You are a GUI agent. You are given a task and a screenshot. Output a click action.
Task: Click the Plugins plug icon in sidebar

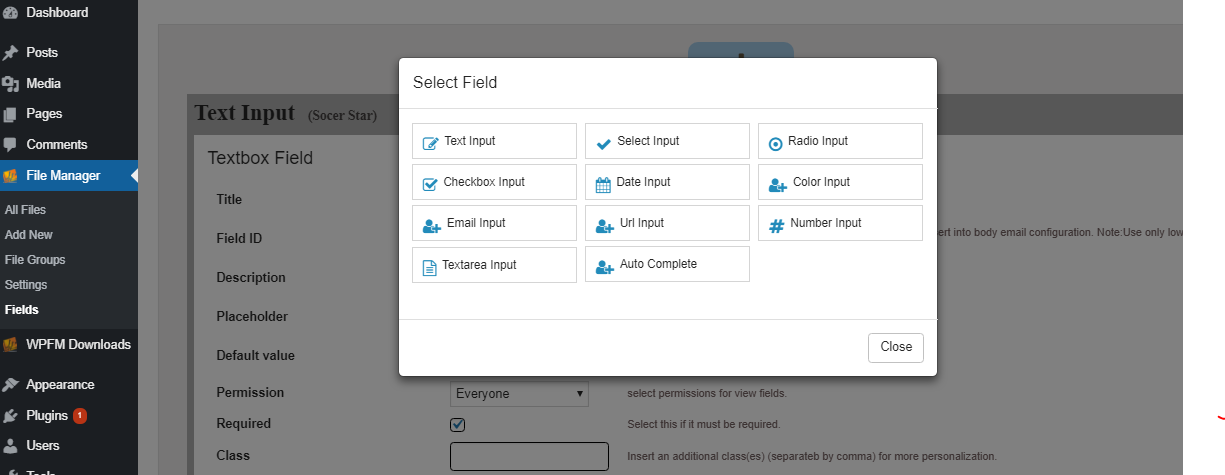tap(11, 416)
